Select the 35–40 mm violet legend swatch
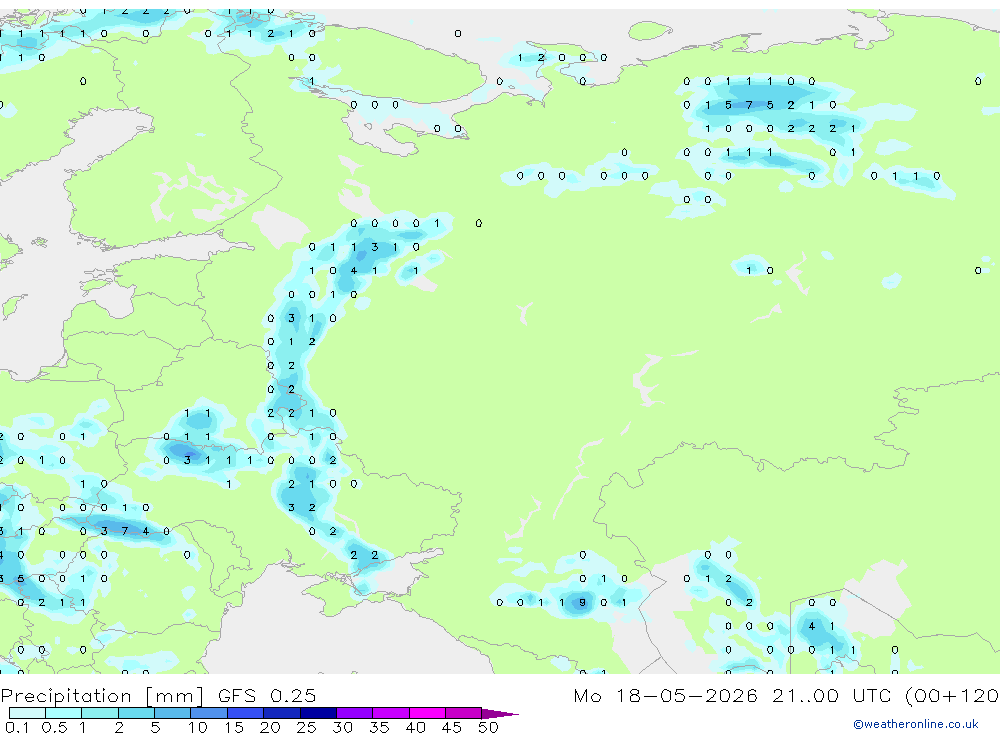 tap(391, 713)
